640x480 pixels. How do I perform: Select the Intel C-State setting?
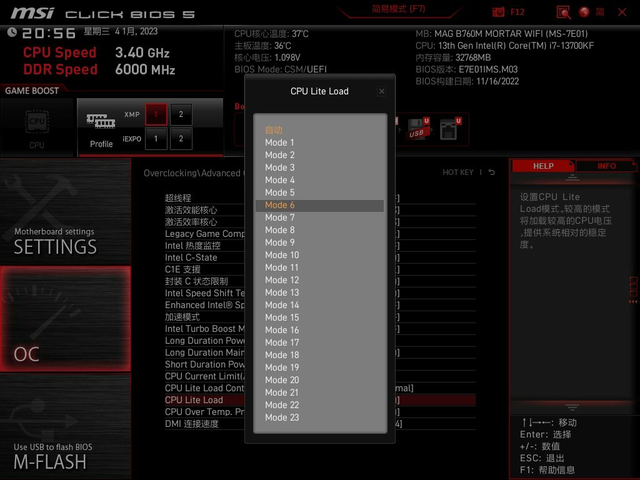[320, 258]
